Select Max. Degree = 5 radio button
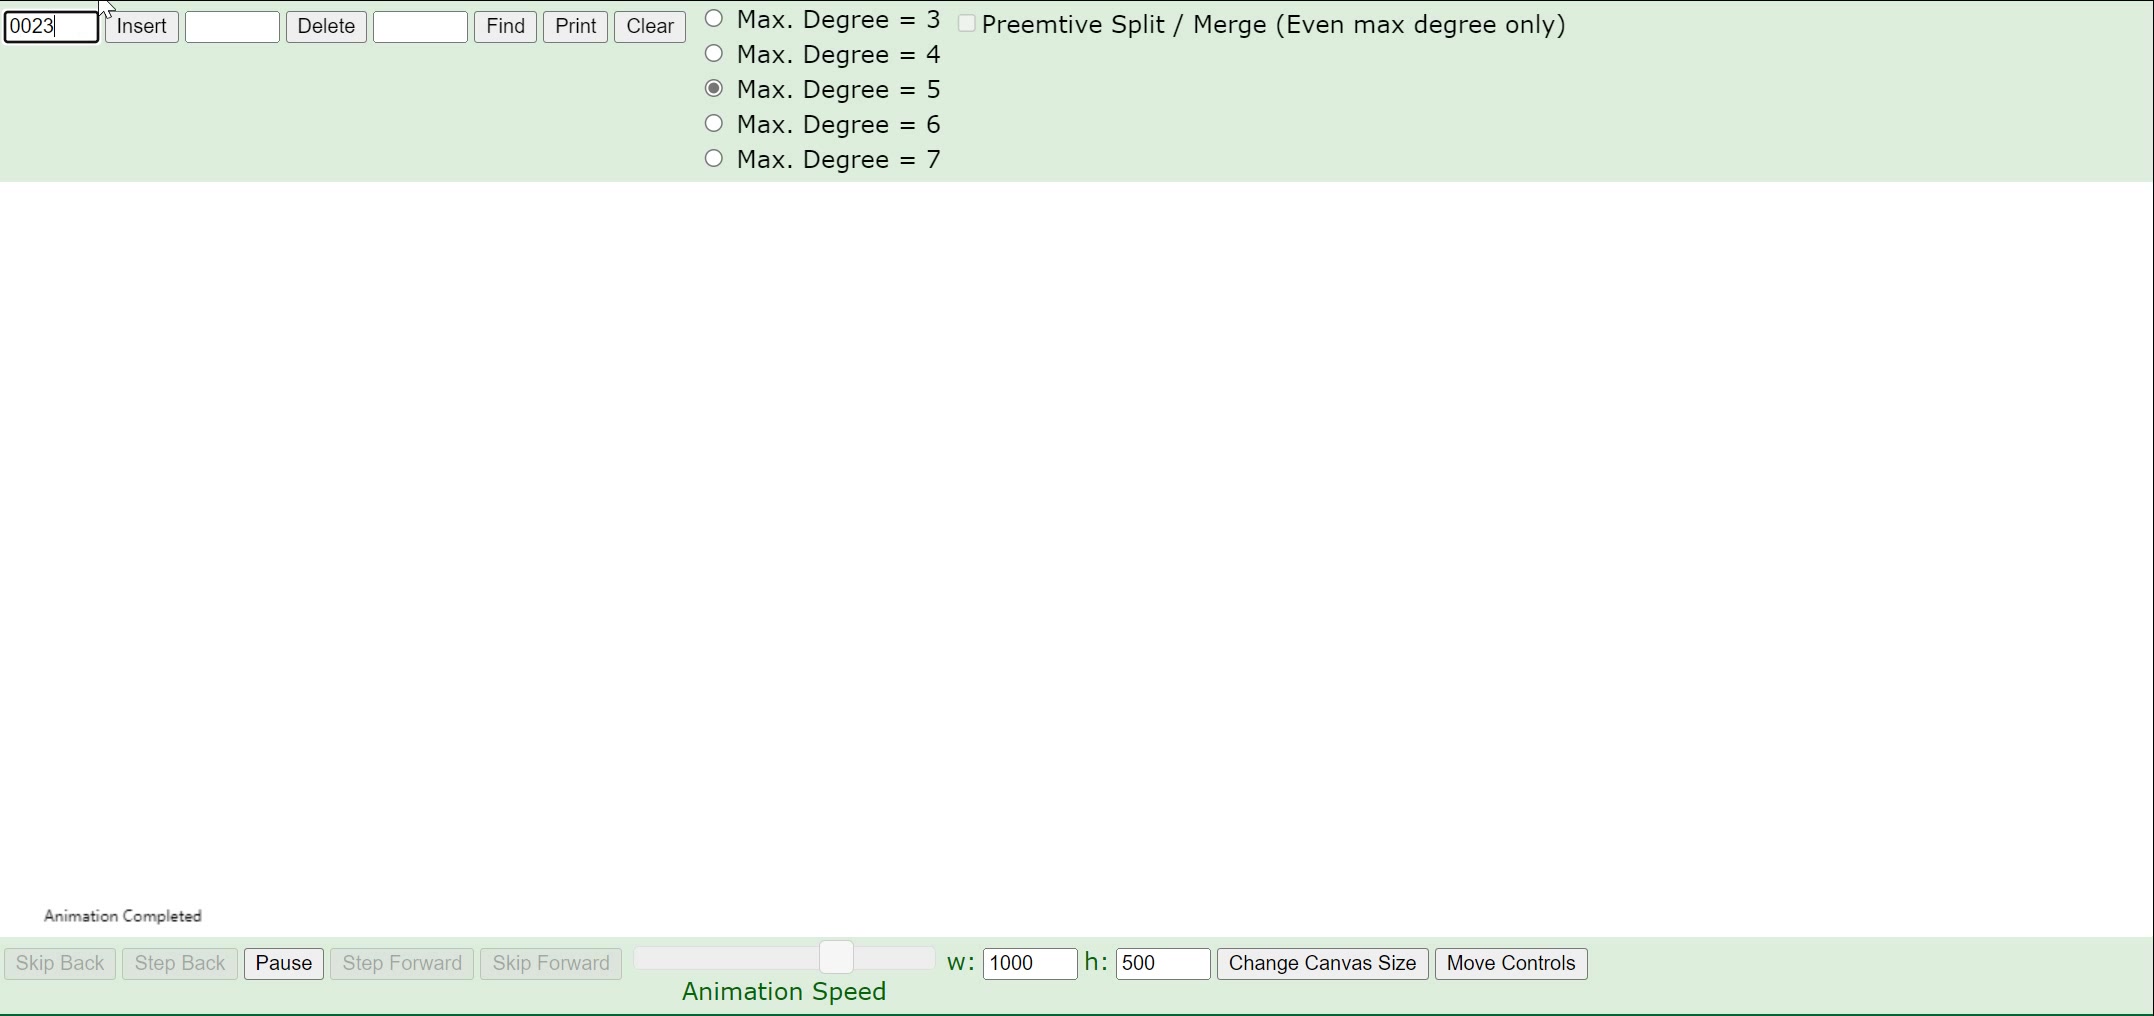 coord(714,89)
